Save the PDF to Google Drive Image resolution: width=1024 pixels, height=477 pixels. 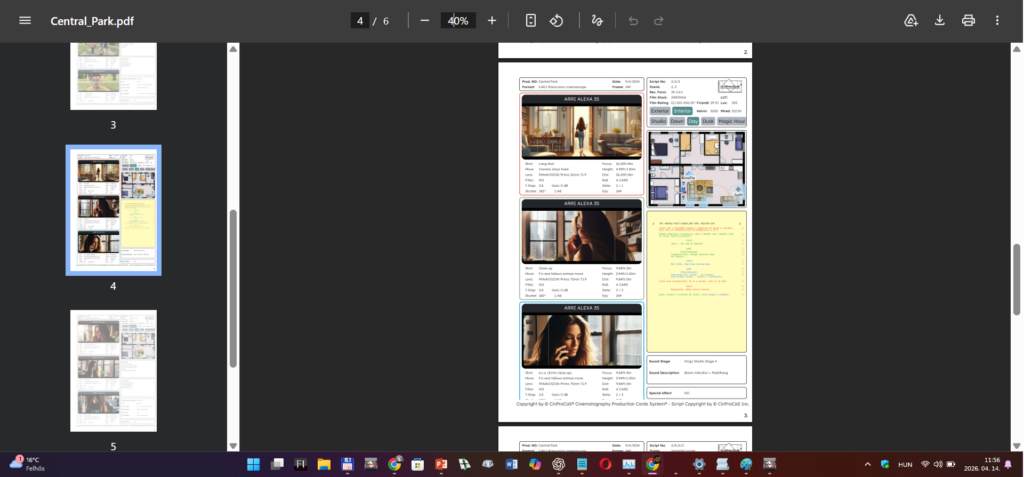pyautogui.click(x=911, y=20)
